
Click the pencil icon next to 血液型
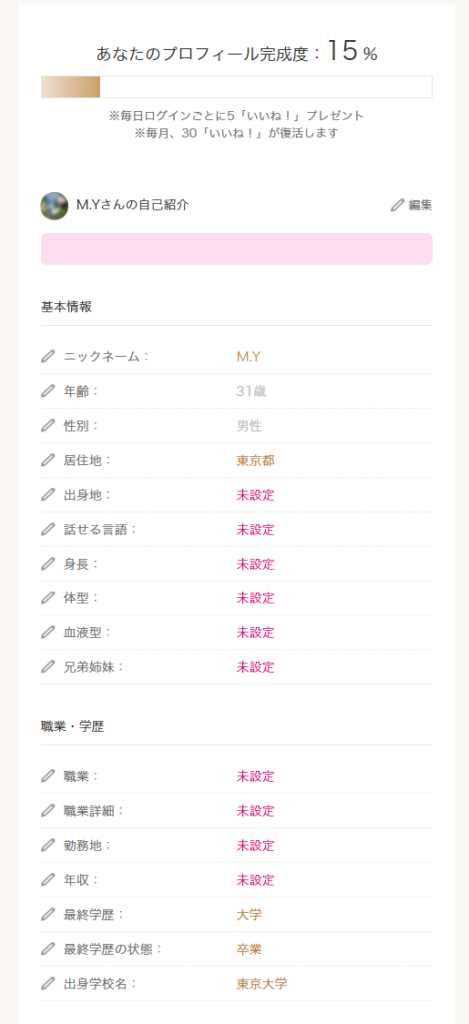click(x=48, y=632)
